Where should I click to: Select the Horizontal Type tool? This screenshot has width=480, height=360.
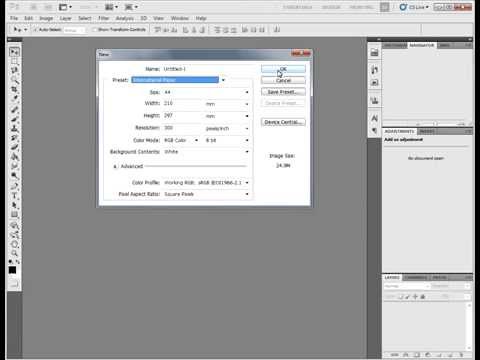pyautogui.click(x=14, y=196)
